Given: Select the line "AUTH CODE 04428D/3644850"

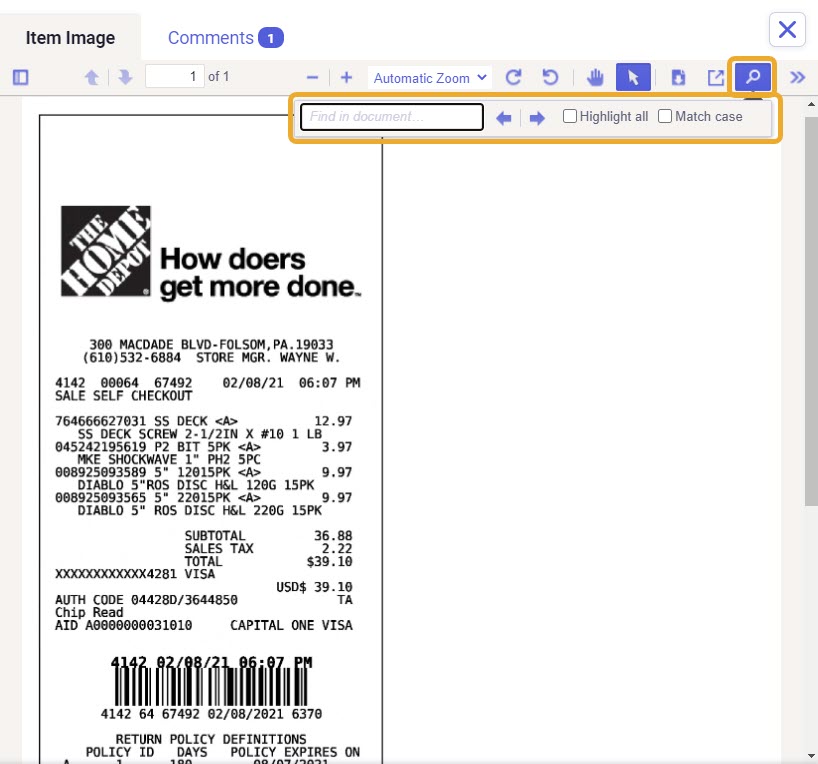Looking at the screenshot, I should (x=146, y=600).
